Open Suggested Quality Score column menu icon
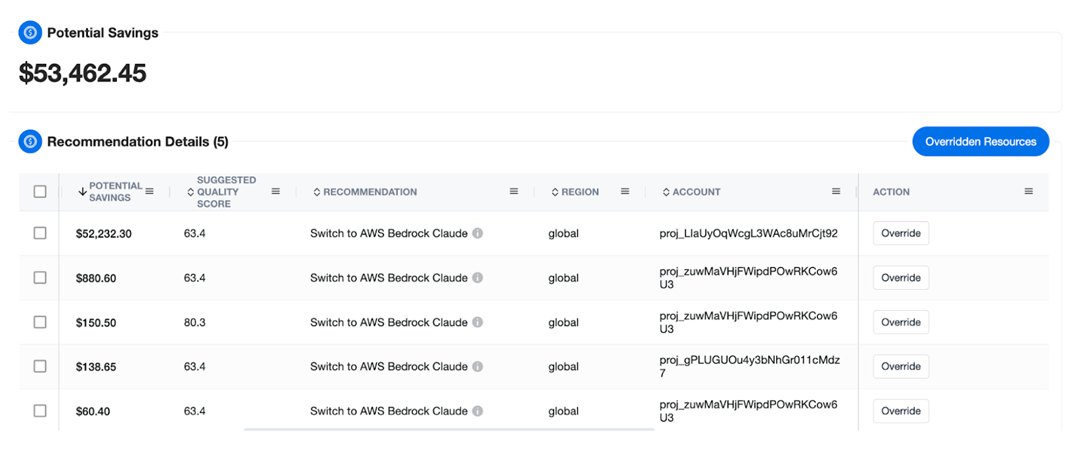The width and height of the screenshot is (1084, 452). pyautogui.click(x=276, y=191)
